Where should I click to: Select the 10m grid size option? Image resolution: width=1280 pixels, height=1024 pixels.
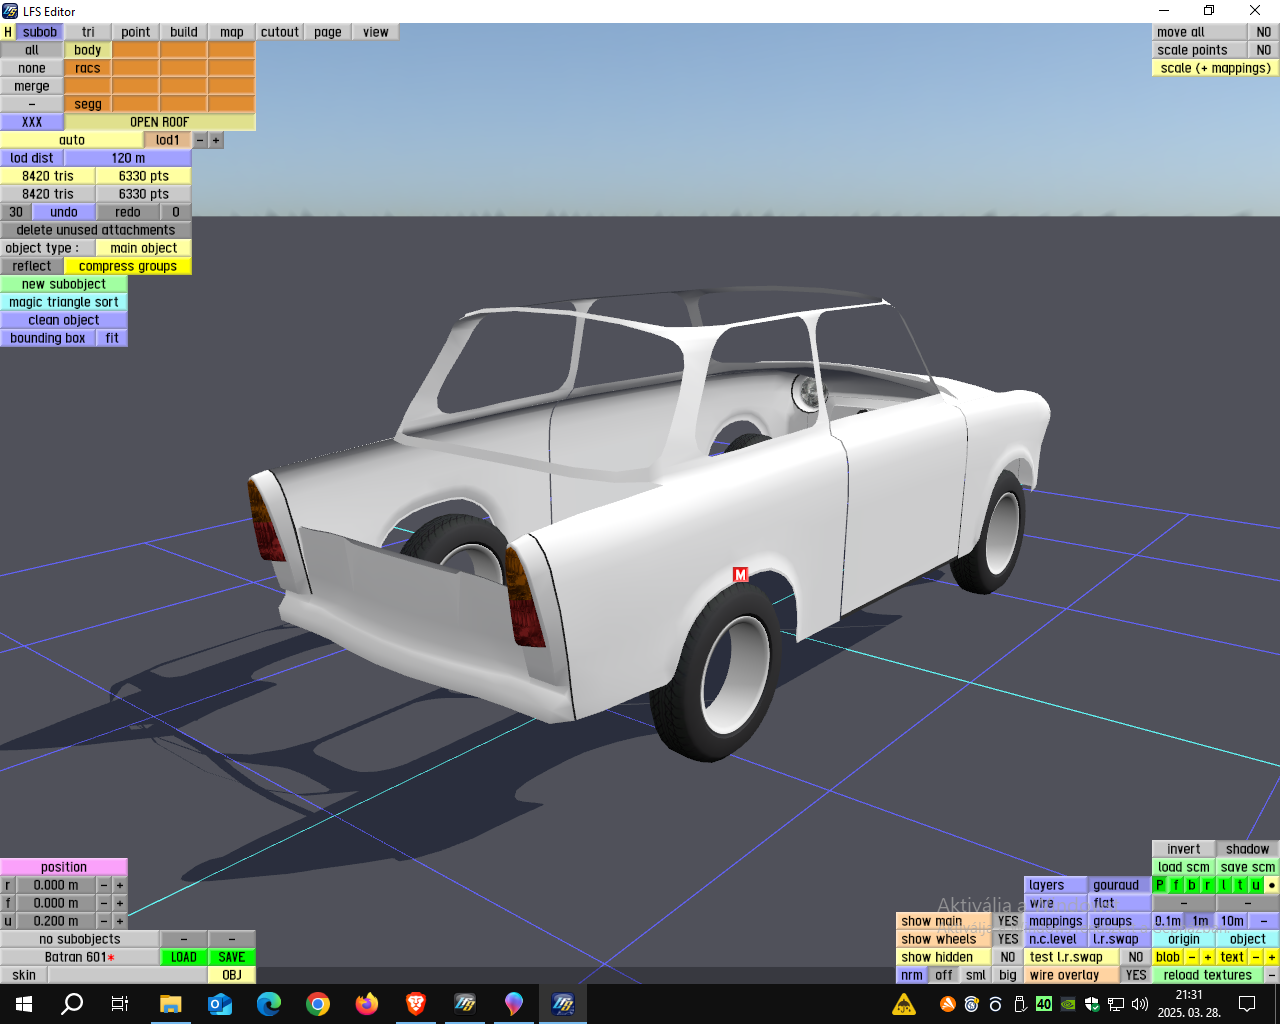(1232, 921)
